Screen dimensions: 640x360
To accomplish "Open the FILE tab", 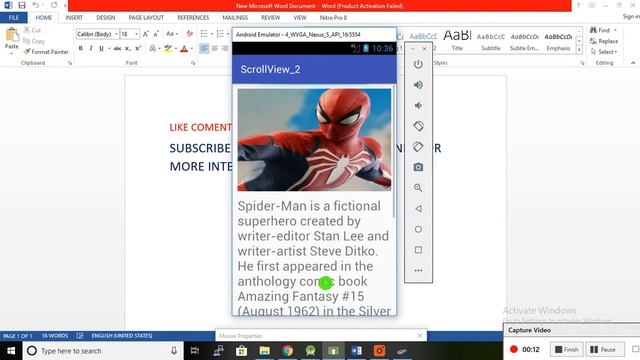I will [13, 18].
